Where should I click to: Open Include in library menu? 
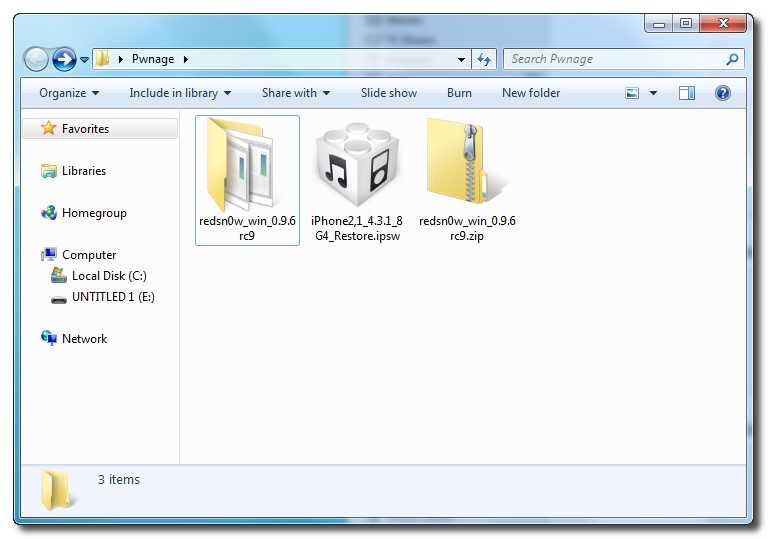point(180,93)
